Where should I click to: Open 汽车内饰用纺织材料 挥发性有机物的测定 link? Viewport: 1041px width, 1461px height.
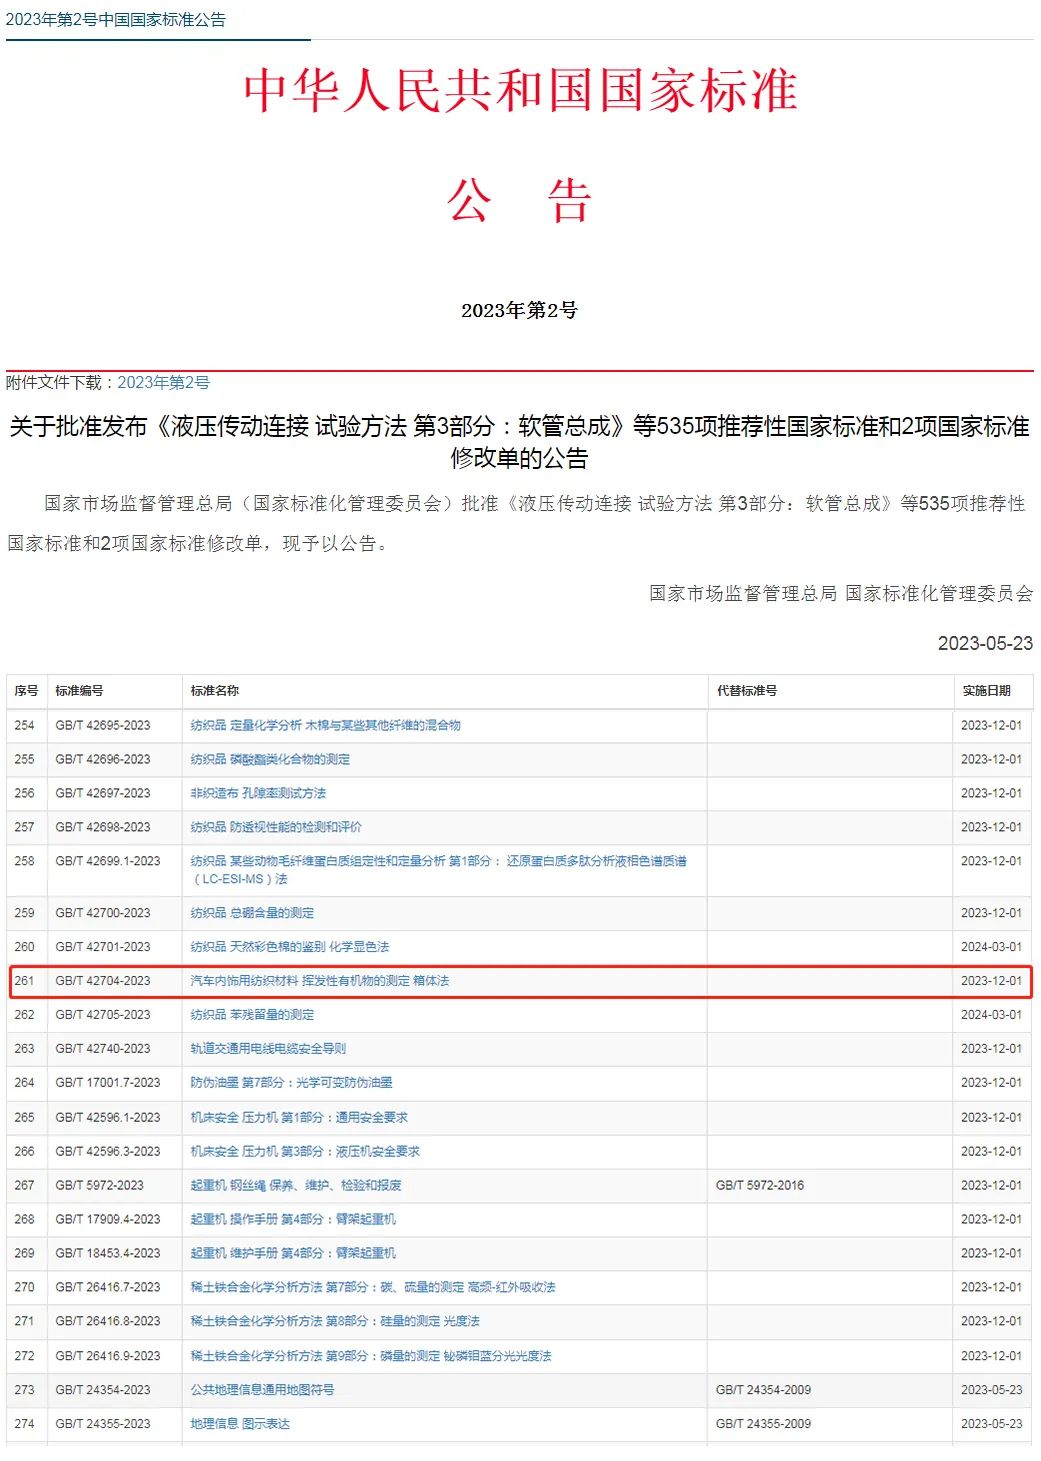click(x=319, y=981)
